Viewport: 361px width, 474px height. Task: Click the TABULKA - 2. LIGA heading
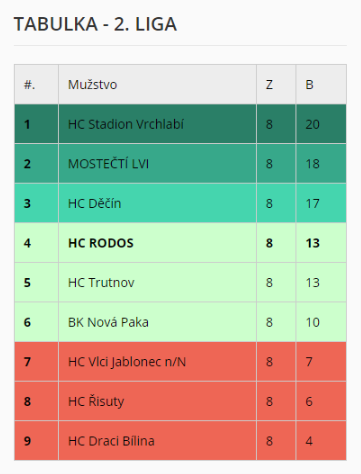point(95,24)
